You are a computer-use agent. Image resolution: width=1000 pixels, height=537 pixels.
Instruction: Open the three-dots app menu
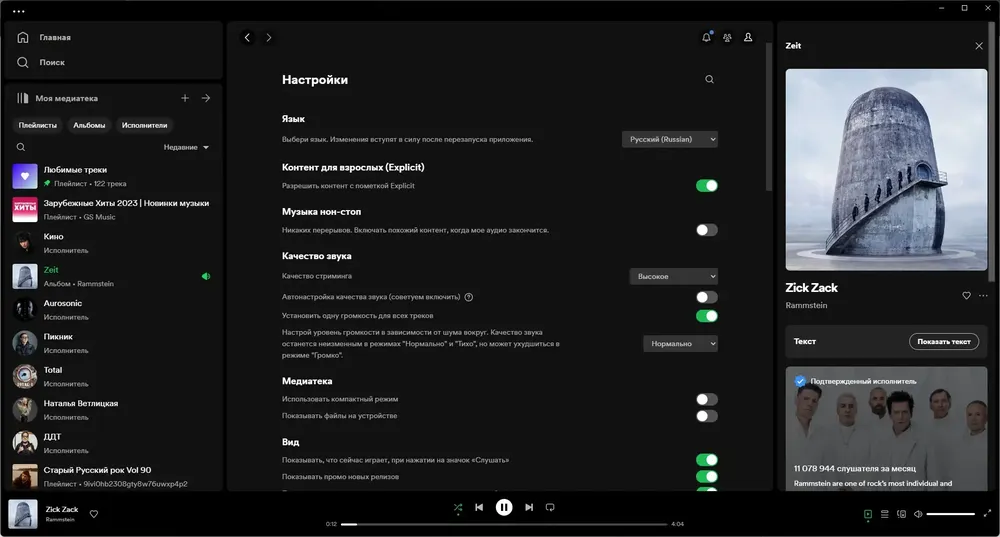[18, 11]
